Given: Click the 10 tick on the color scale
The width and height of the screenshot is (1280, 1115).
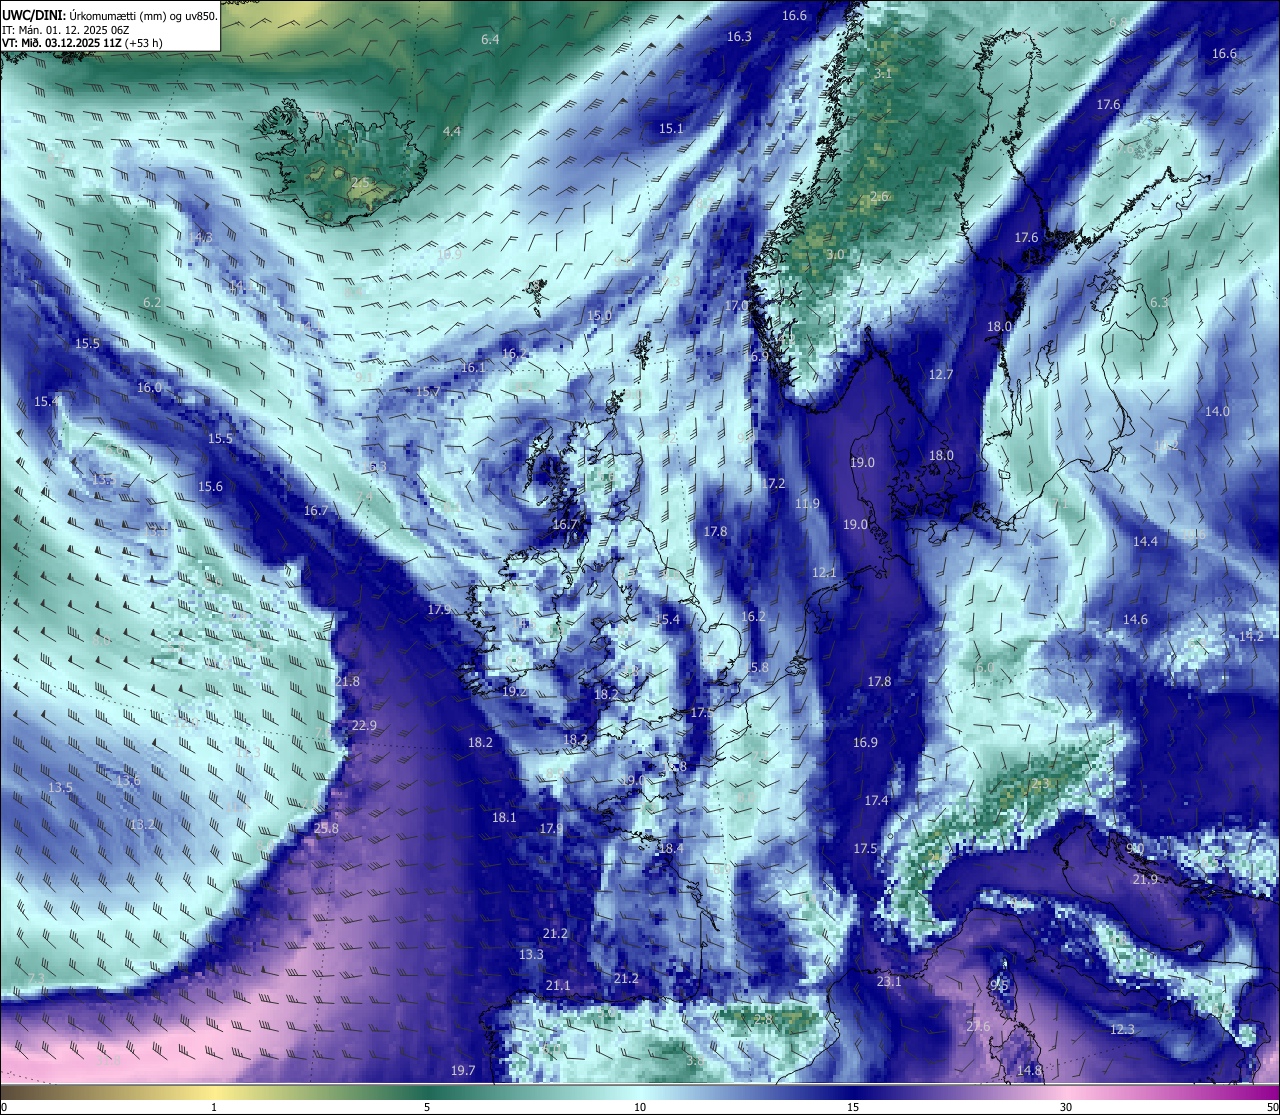Looking at the screenshot, I should pos(640,1107).
